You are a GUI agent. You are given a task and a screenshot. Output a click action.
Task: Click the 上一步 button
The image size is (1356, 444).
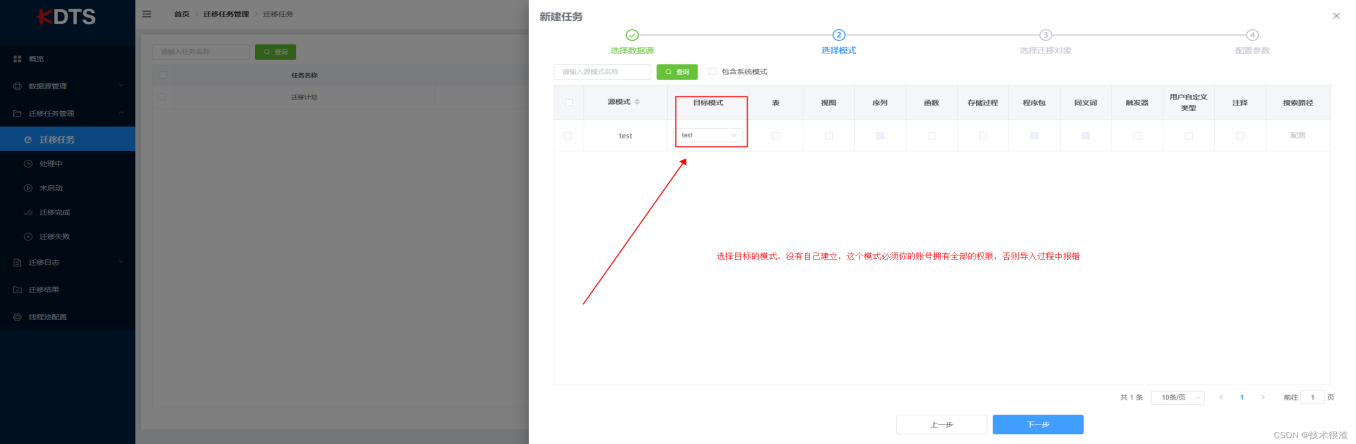tap(941, 425)
